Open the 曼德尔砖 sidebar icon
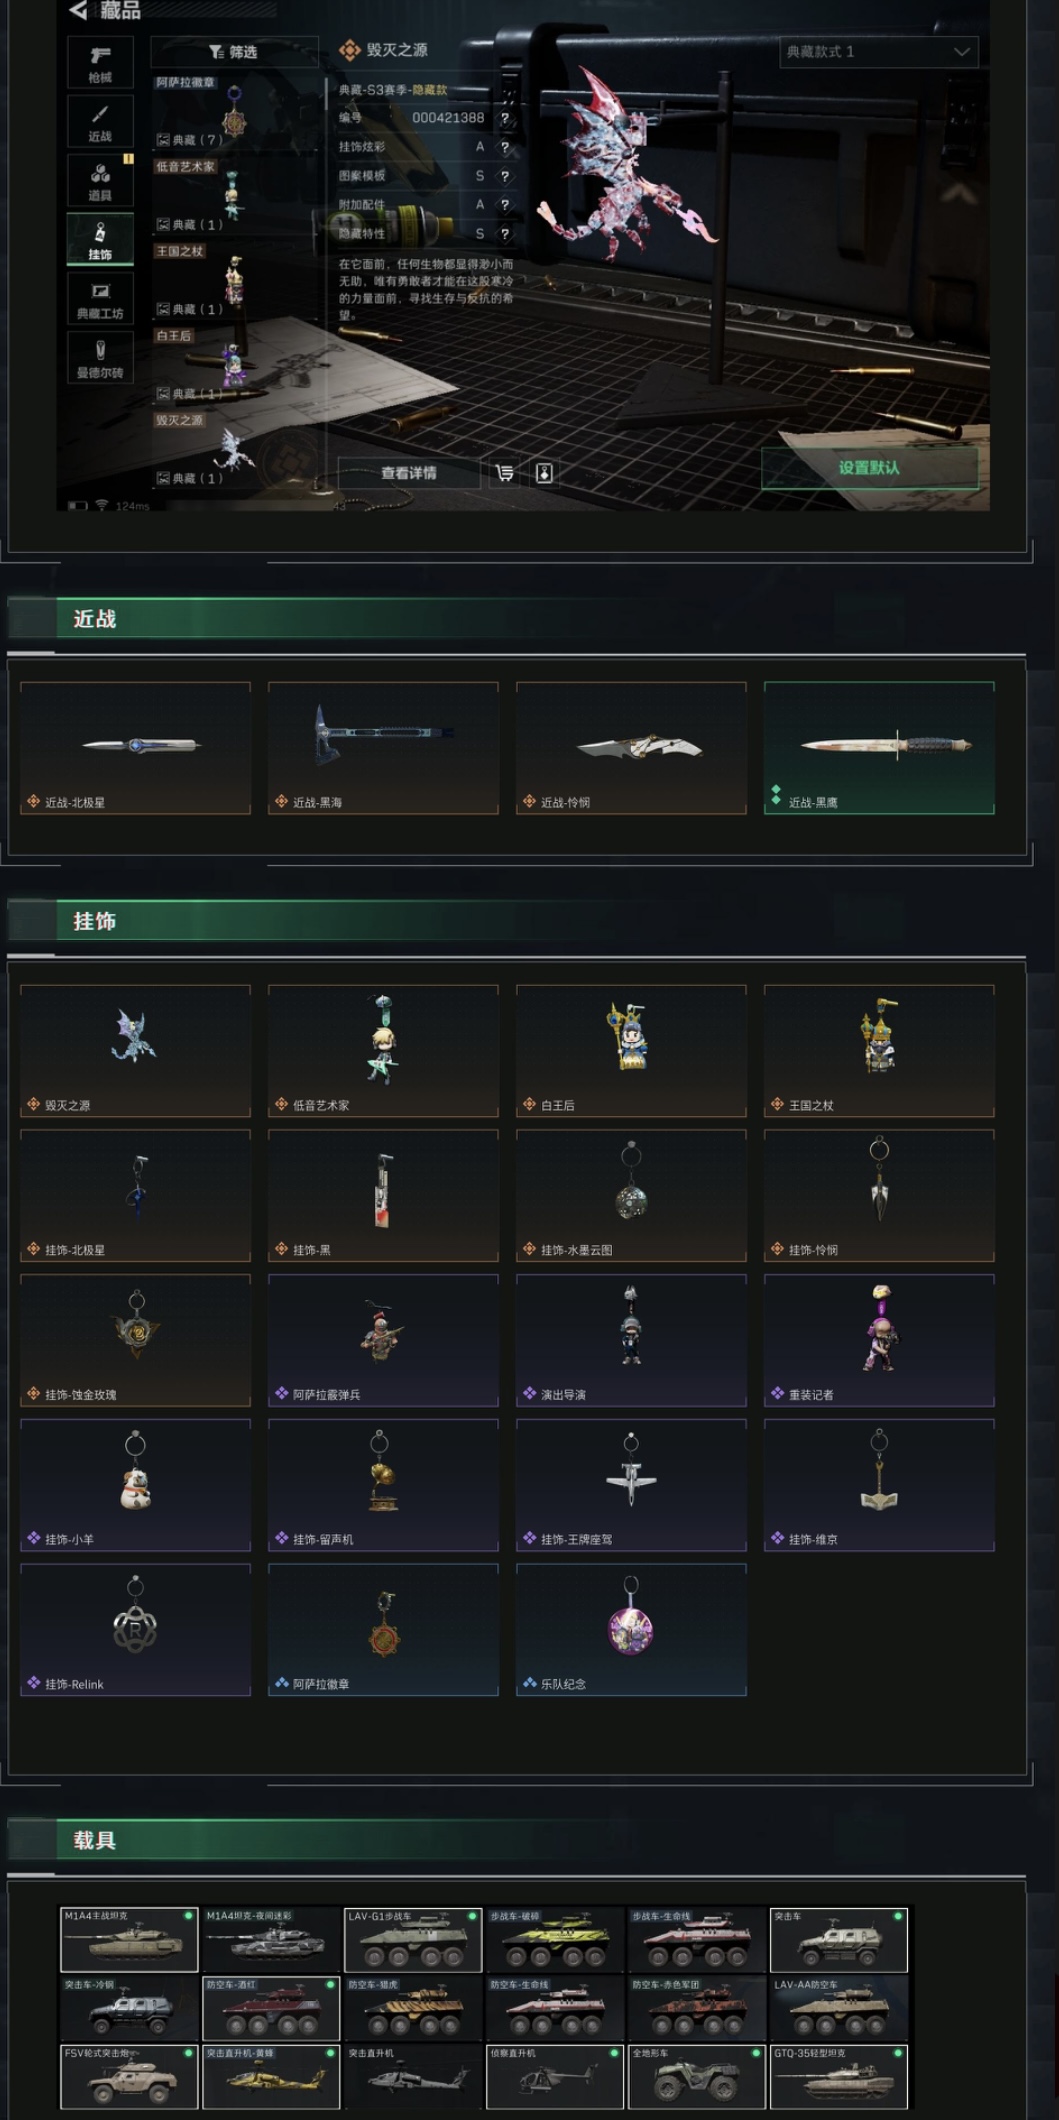The width and height of the screenshot is (1059, 2120). [100, 357]
